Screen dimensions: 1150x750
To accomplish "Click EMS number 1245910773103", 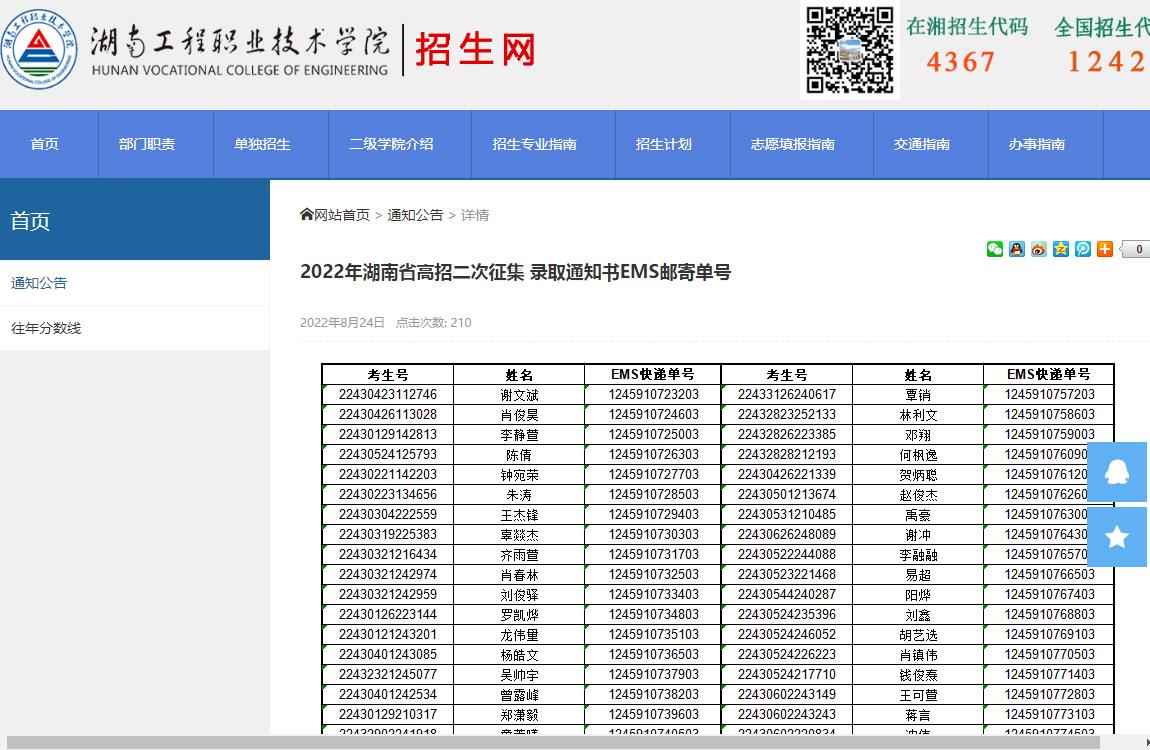I will (1050, 714).
